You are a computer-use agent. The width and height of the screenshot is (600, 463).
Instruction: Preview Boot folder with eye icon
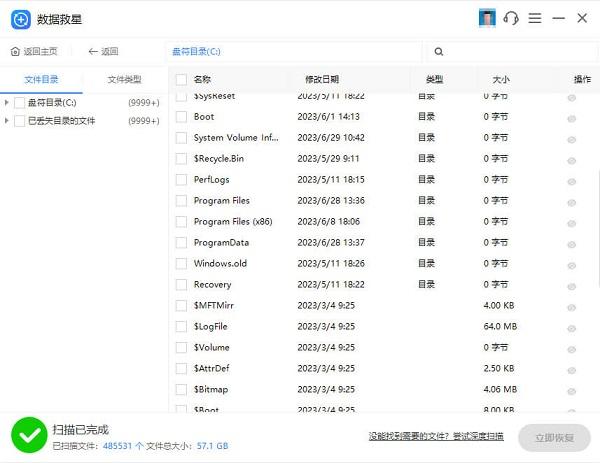click(572, 119)
